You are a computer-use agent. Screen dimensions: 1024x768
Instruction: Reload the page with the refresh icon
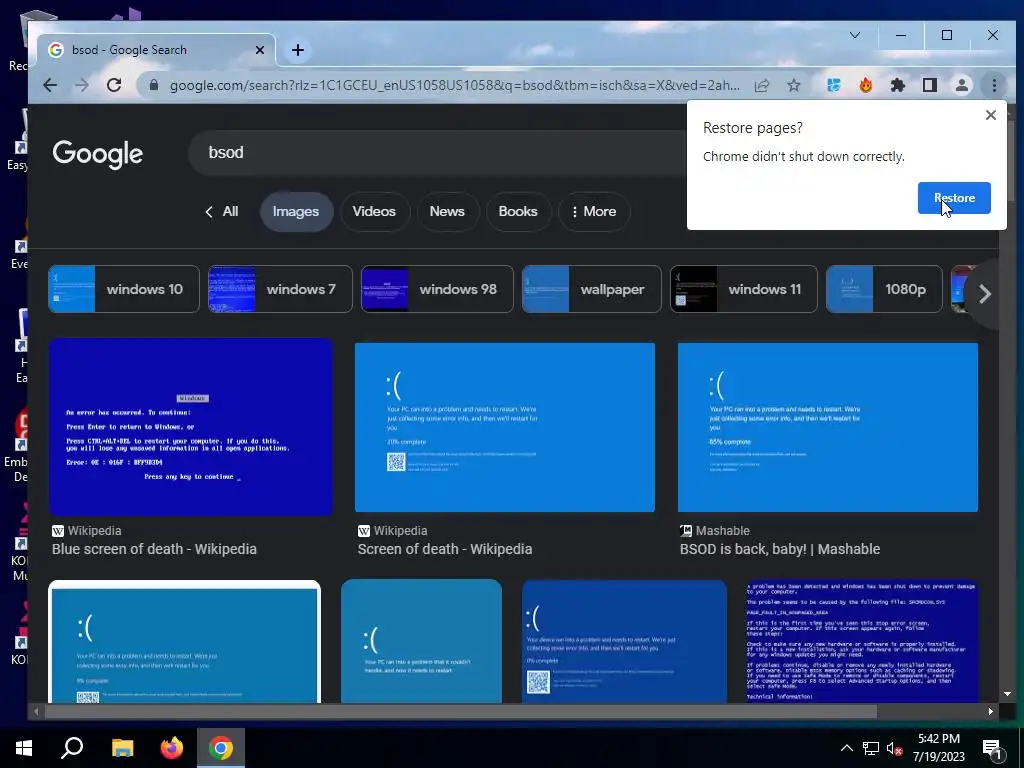point(114,86)
